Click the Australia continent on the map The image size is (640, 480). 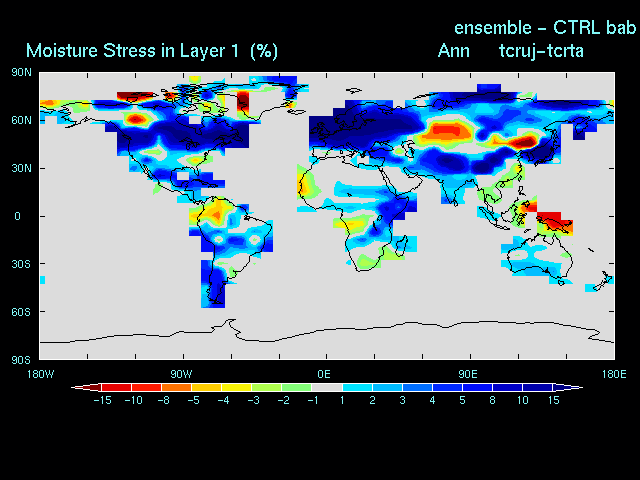pyautogui.click(x=540, y=260)
